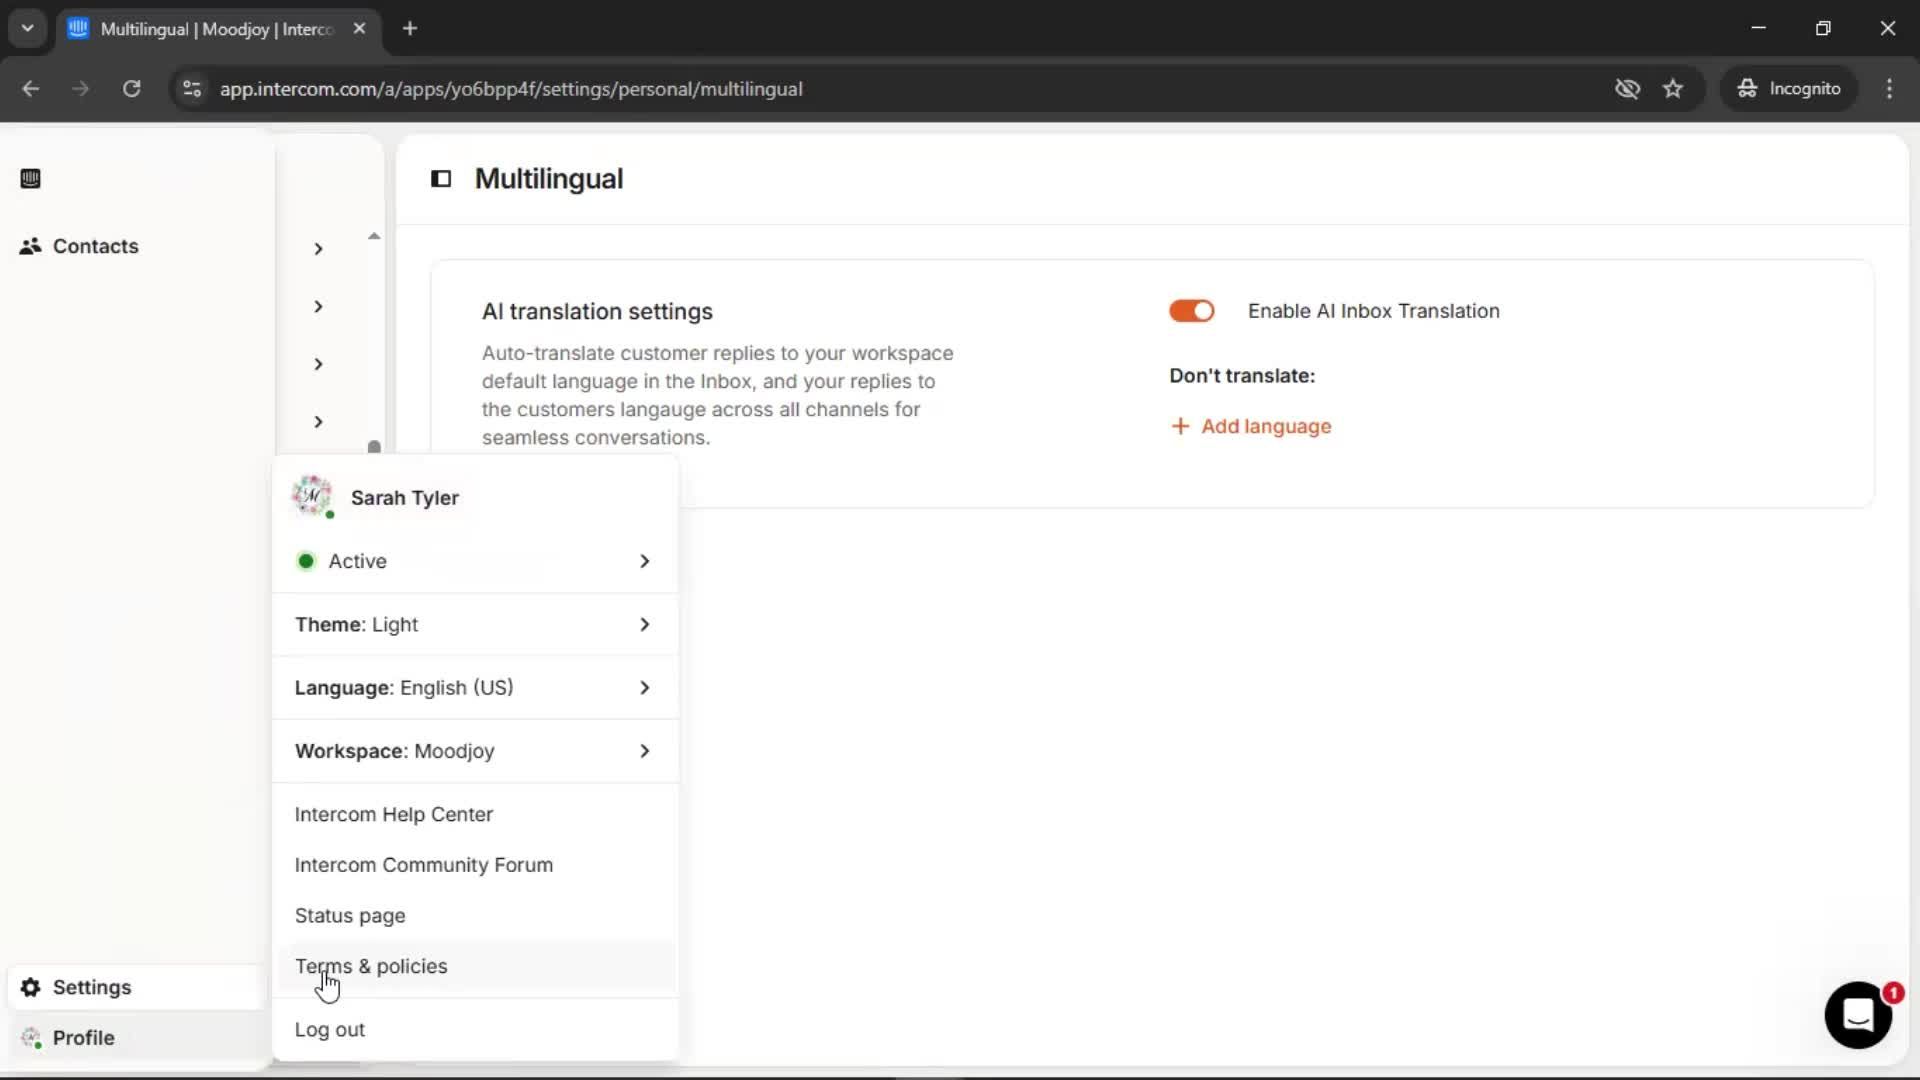The height and width of the screenshot is (1080, 1920).
Task: Click the plus icon next to Add language
Action: click(x=1180, y=427)
